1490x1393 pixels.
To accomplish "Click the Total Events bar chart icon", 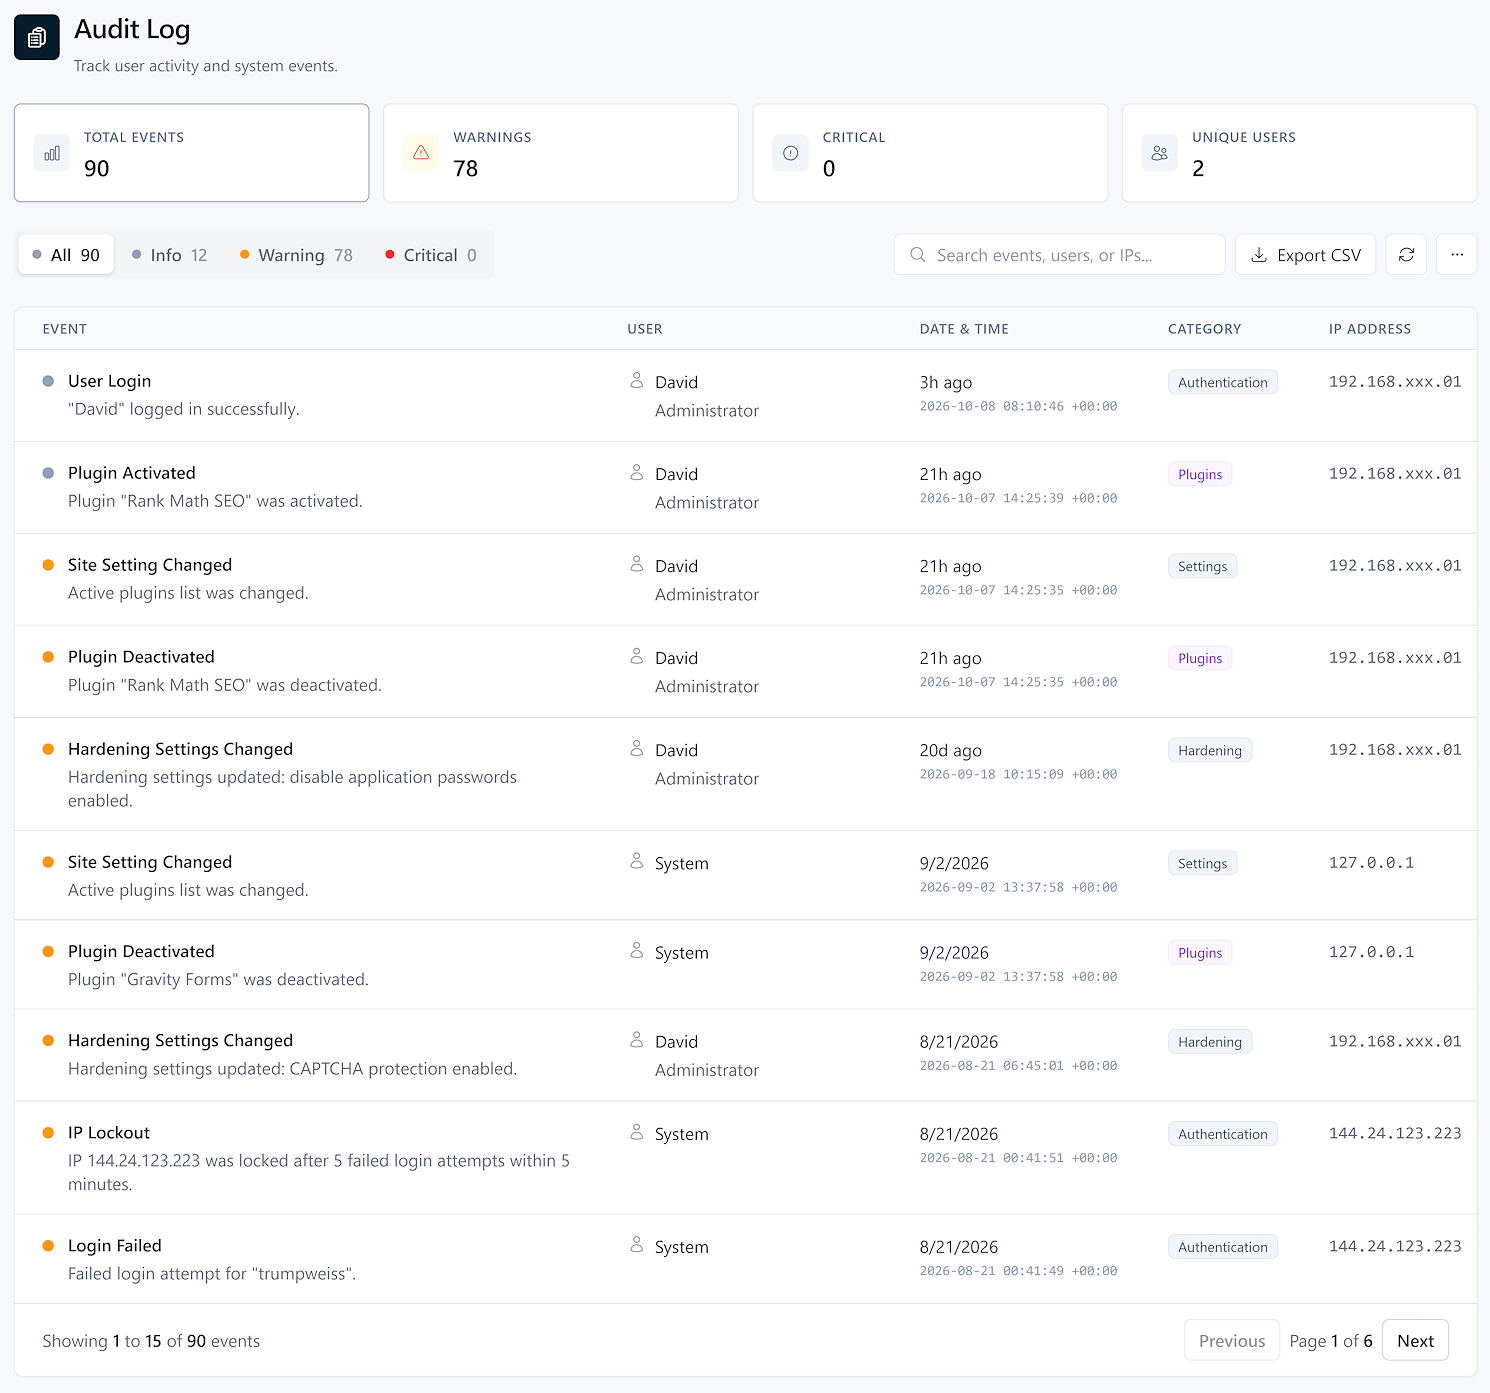I will [52, 153].
